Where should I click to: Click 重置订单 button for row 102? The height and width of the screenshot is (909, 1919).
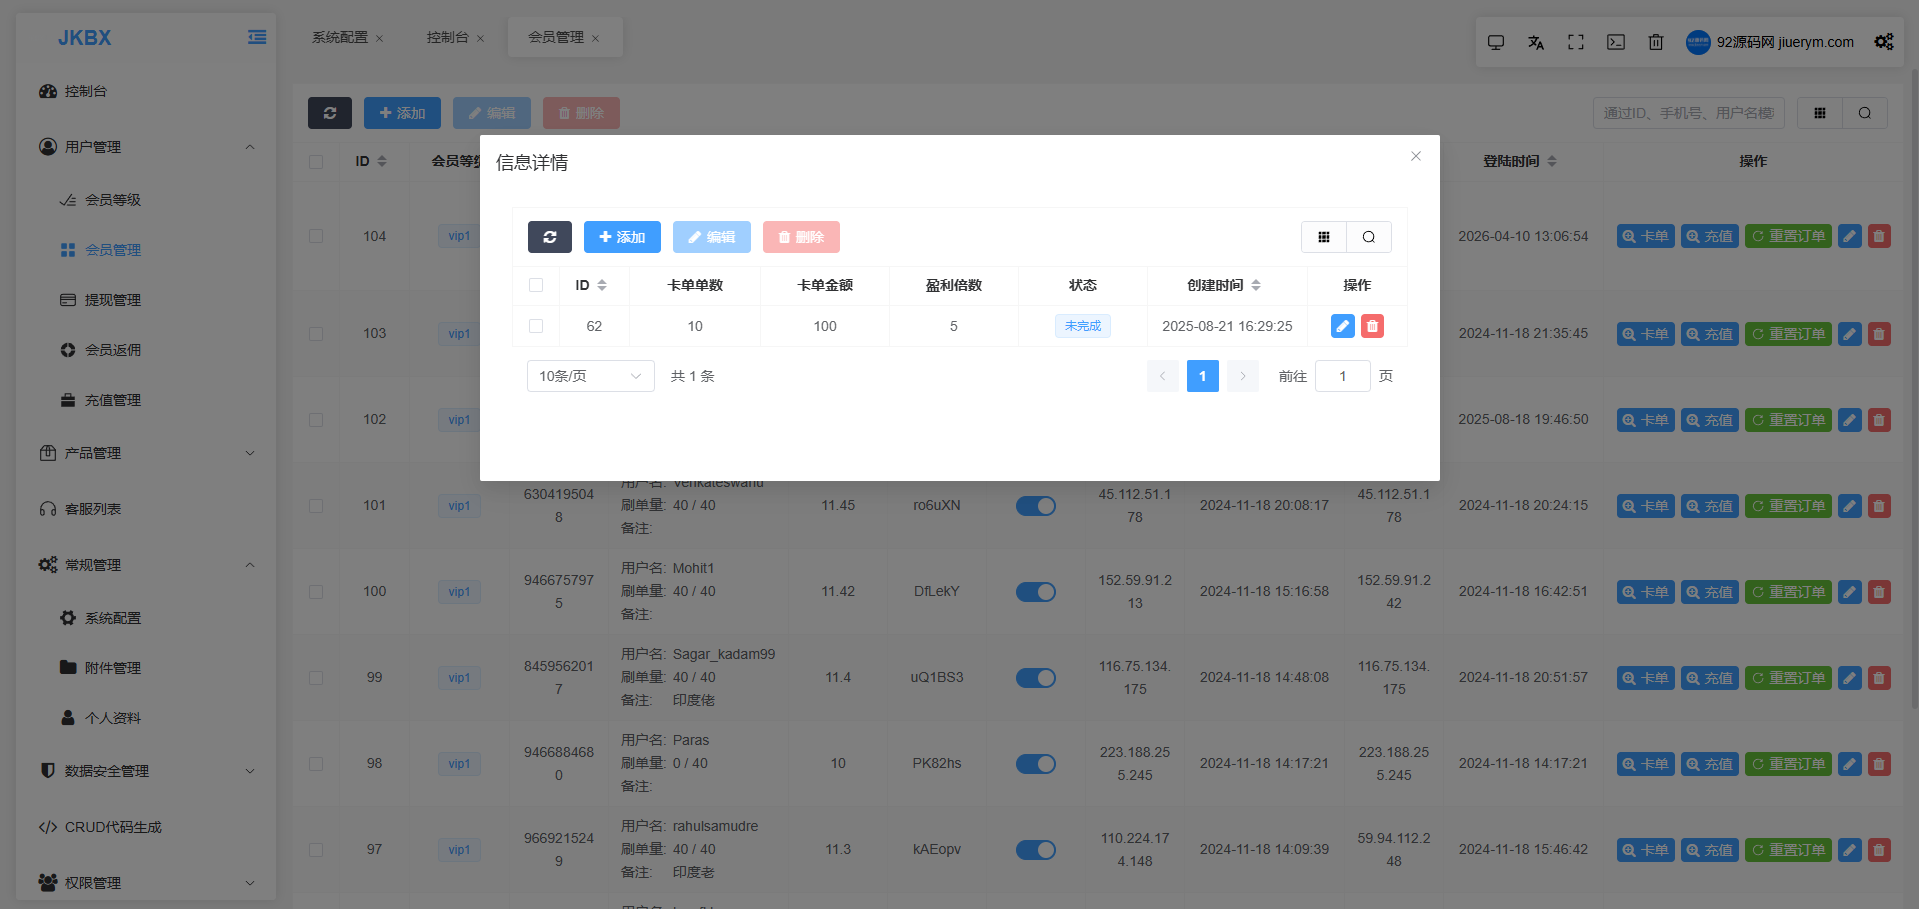tap(1788, 420)
